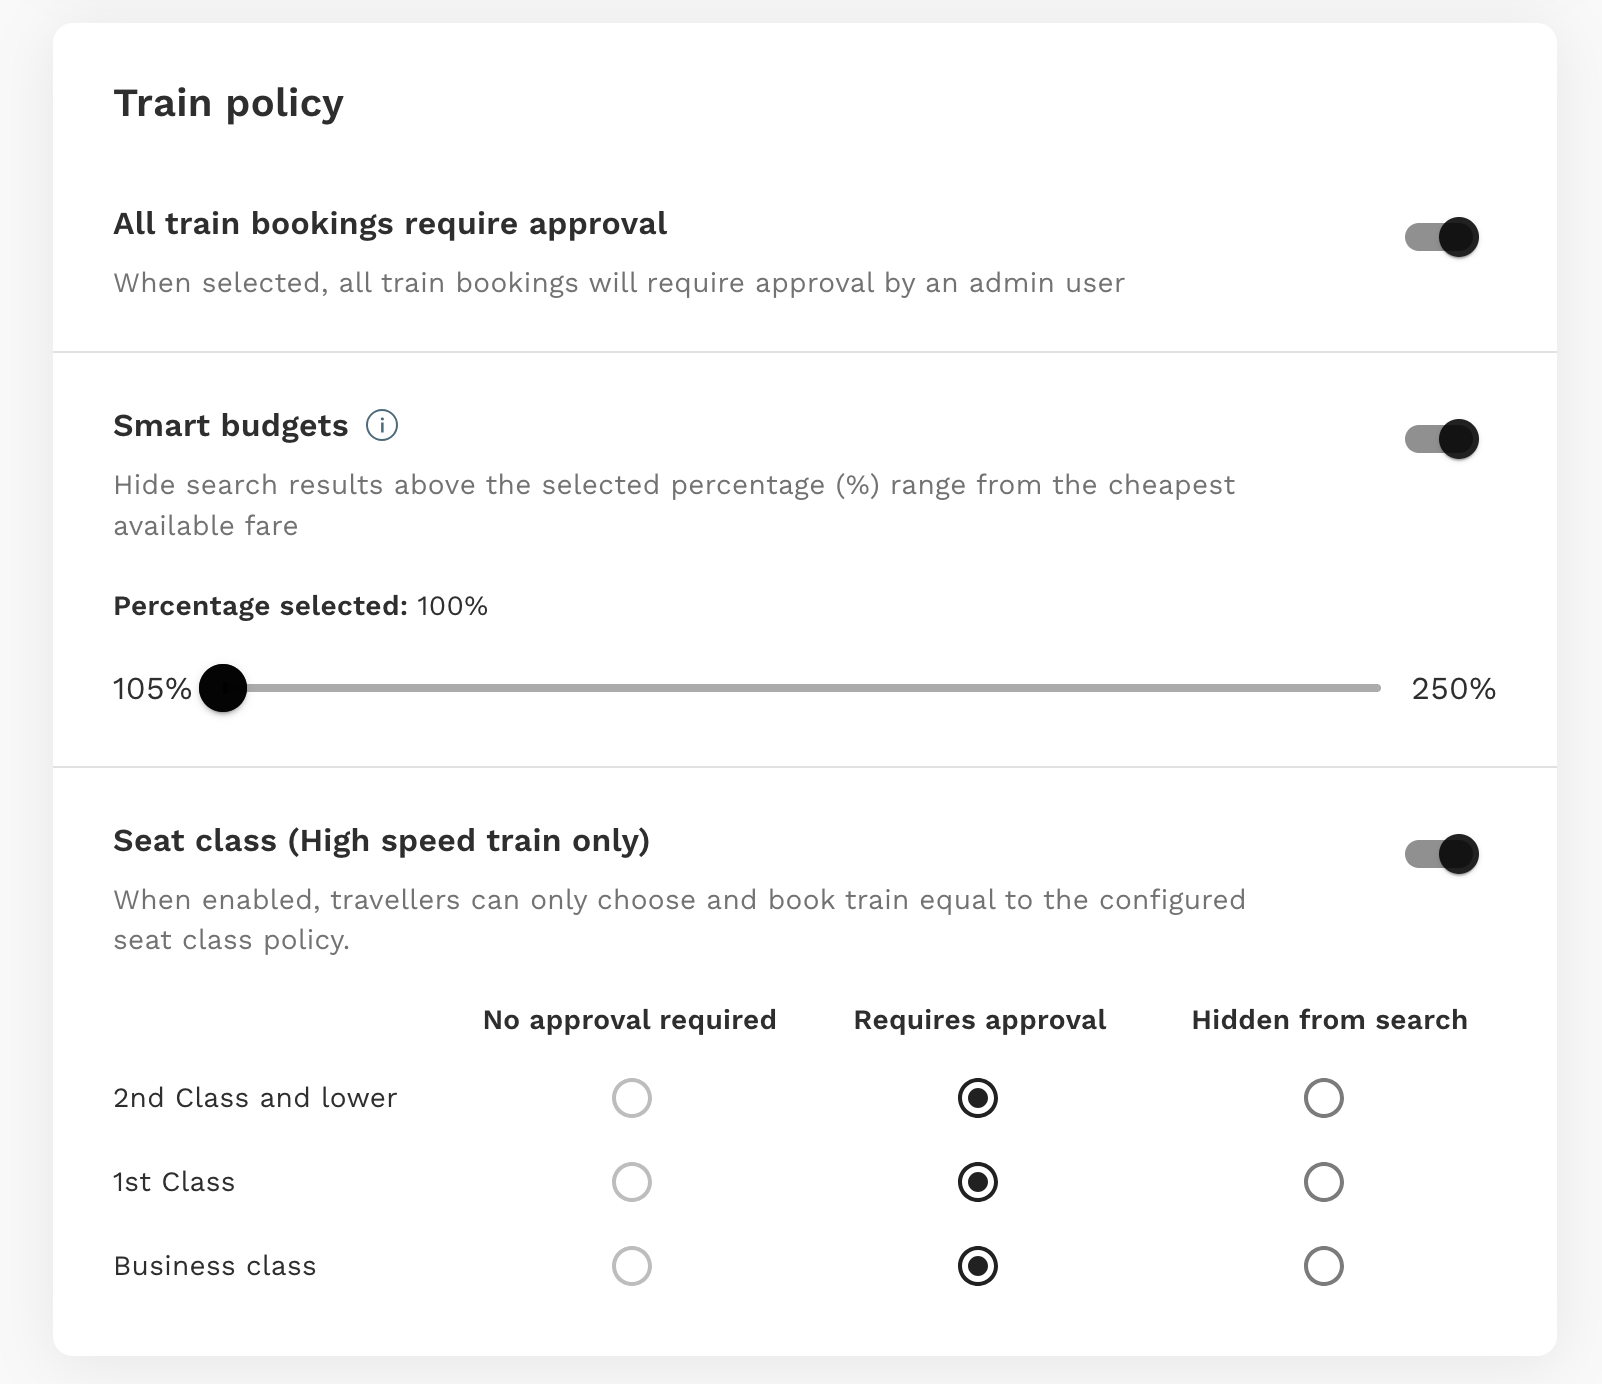Select Requires approval for 1st Class
Viewport: 1602px width, 1384px height.
[x=978, y=1182]
